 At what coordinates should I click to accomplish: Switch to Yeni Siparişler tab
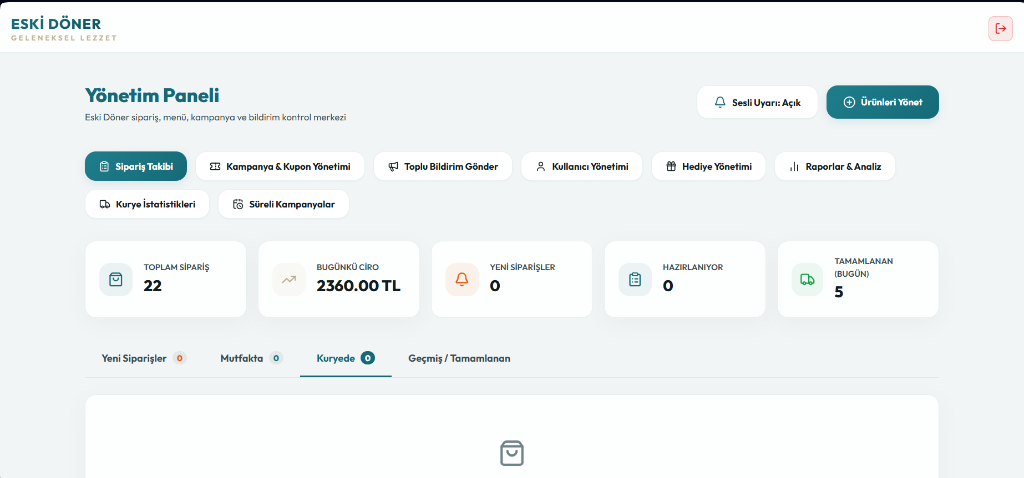144,358
